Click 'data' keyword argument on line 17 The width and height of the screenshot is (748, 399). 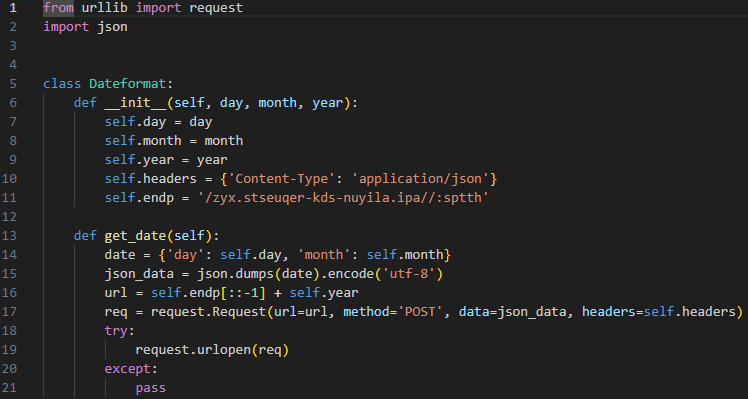474,312
